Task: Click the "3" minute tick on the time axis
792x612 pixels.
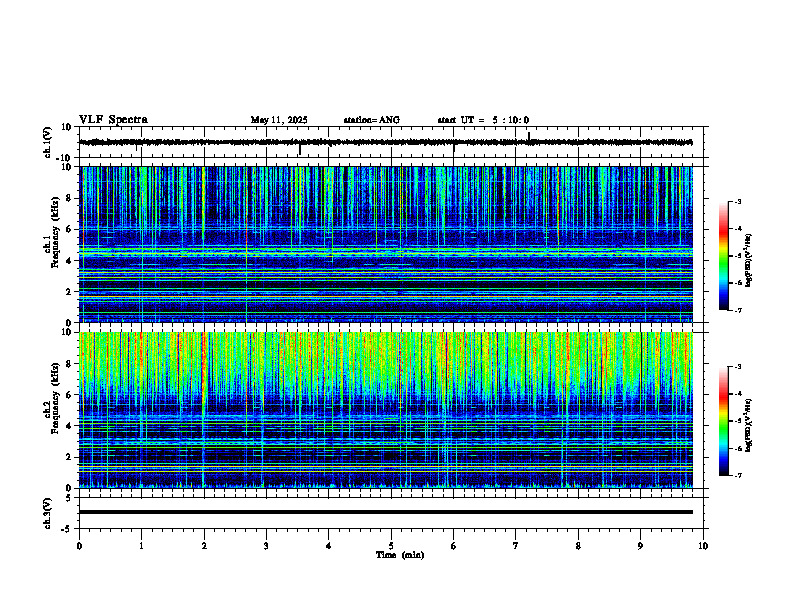Action: 266,546
